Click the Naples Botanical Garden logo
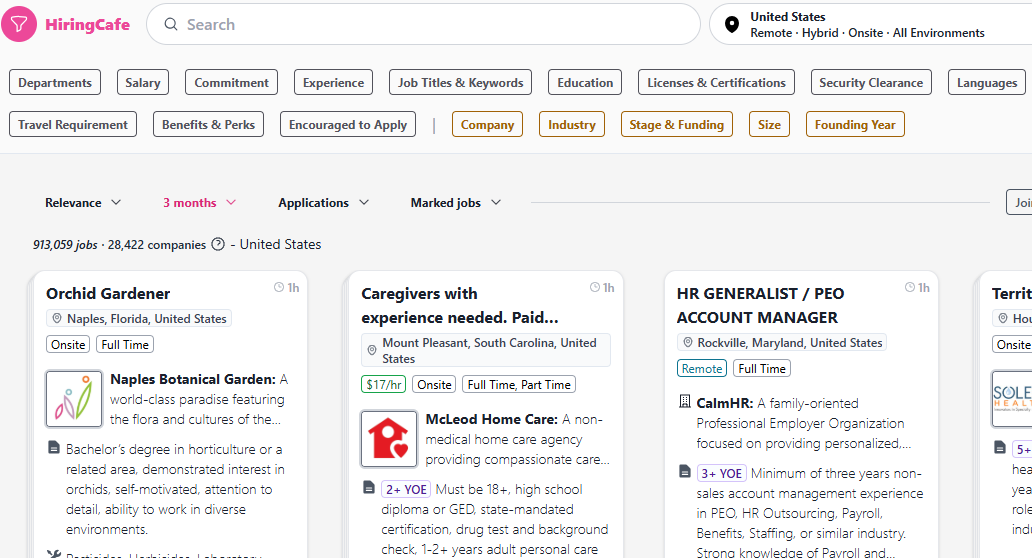 [x=74, y=399]
